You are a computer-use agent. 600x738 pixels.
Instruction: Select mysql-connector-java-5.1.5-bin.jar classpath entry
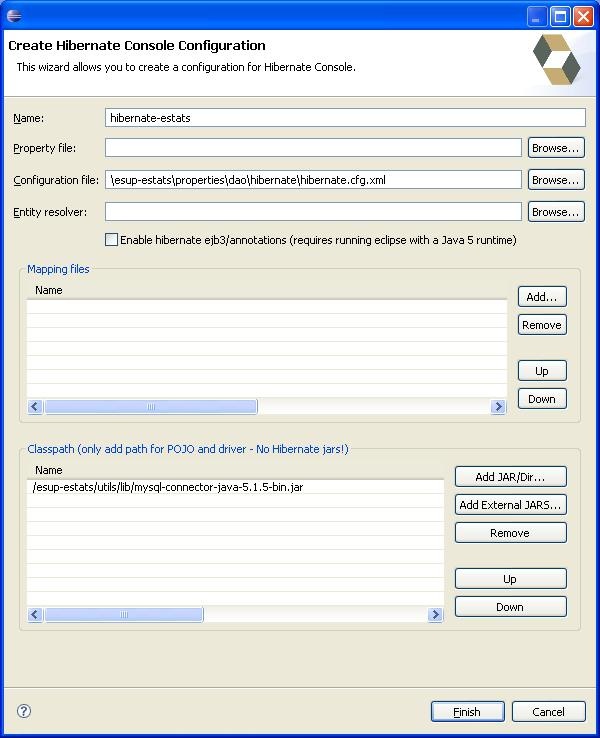(168, 487)
